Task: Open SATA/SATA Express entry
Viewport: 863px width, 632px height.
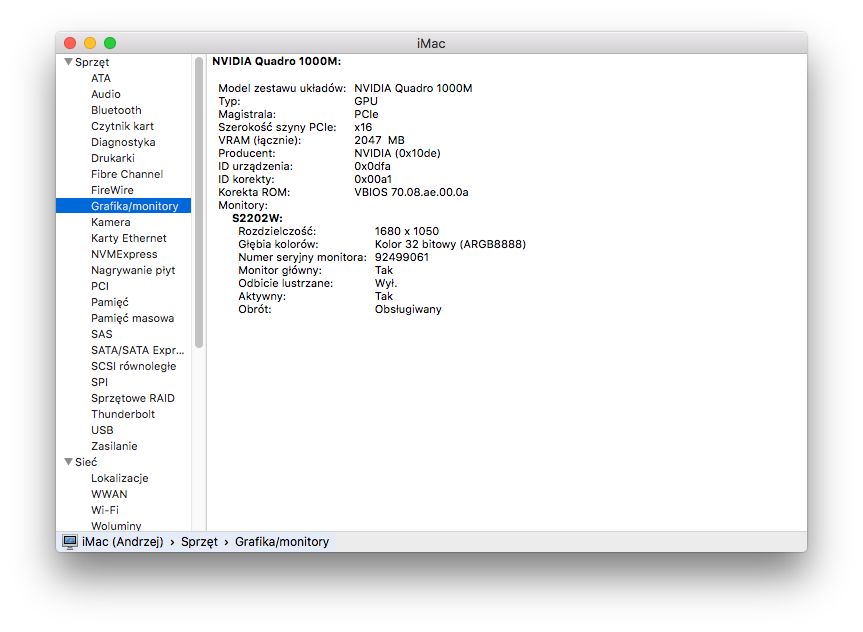Action: point(138,350)
